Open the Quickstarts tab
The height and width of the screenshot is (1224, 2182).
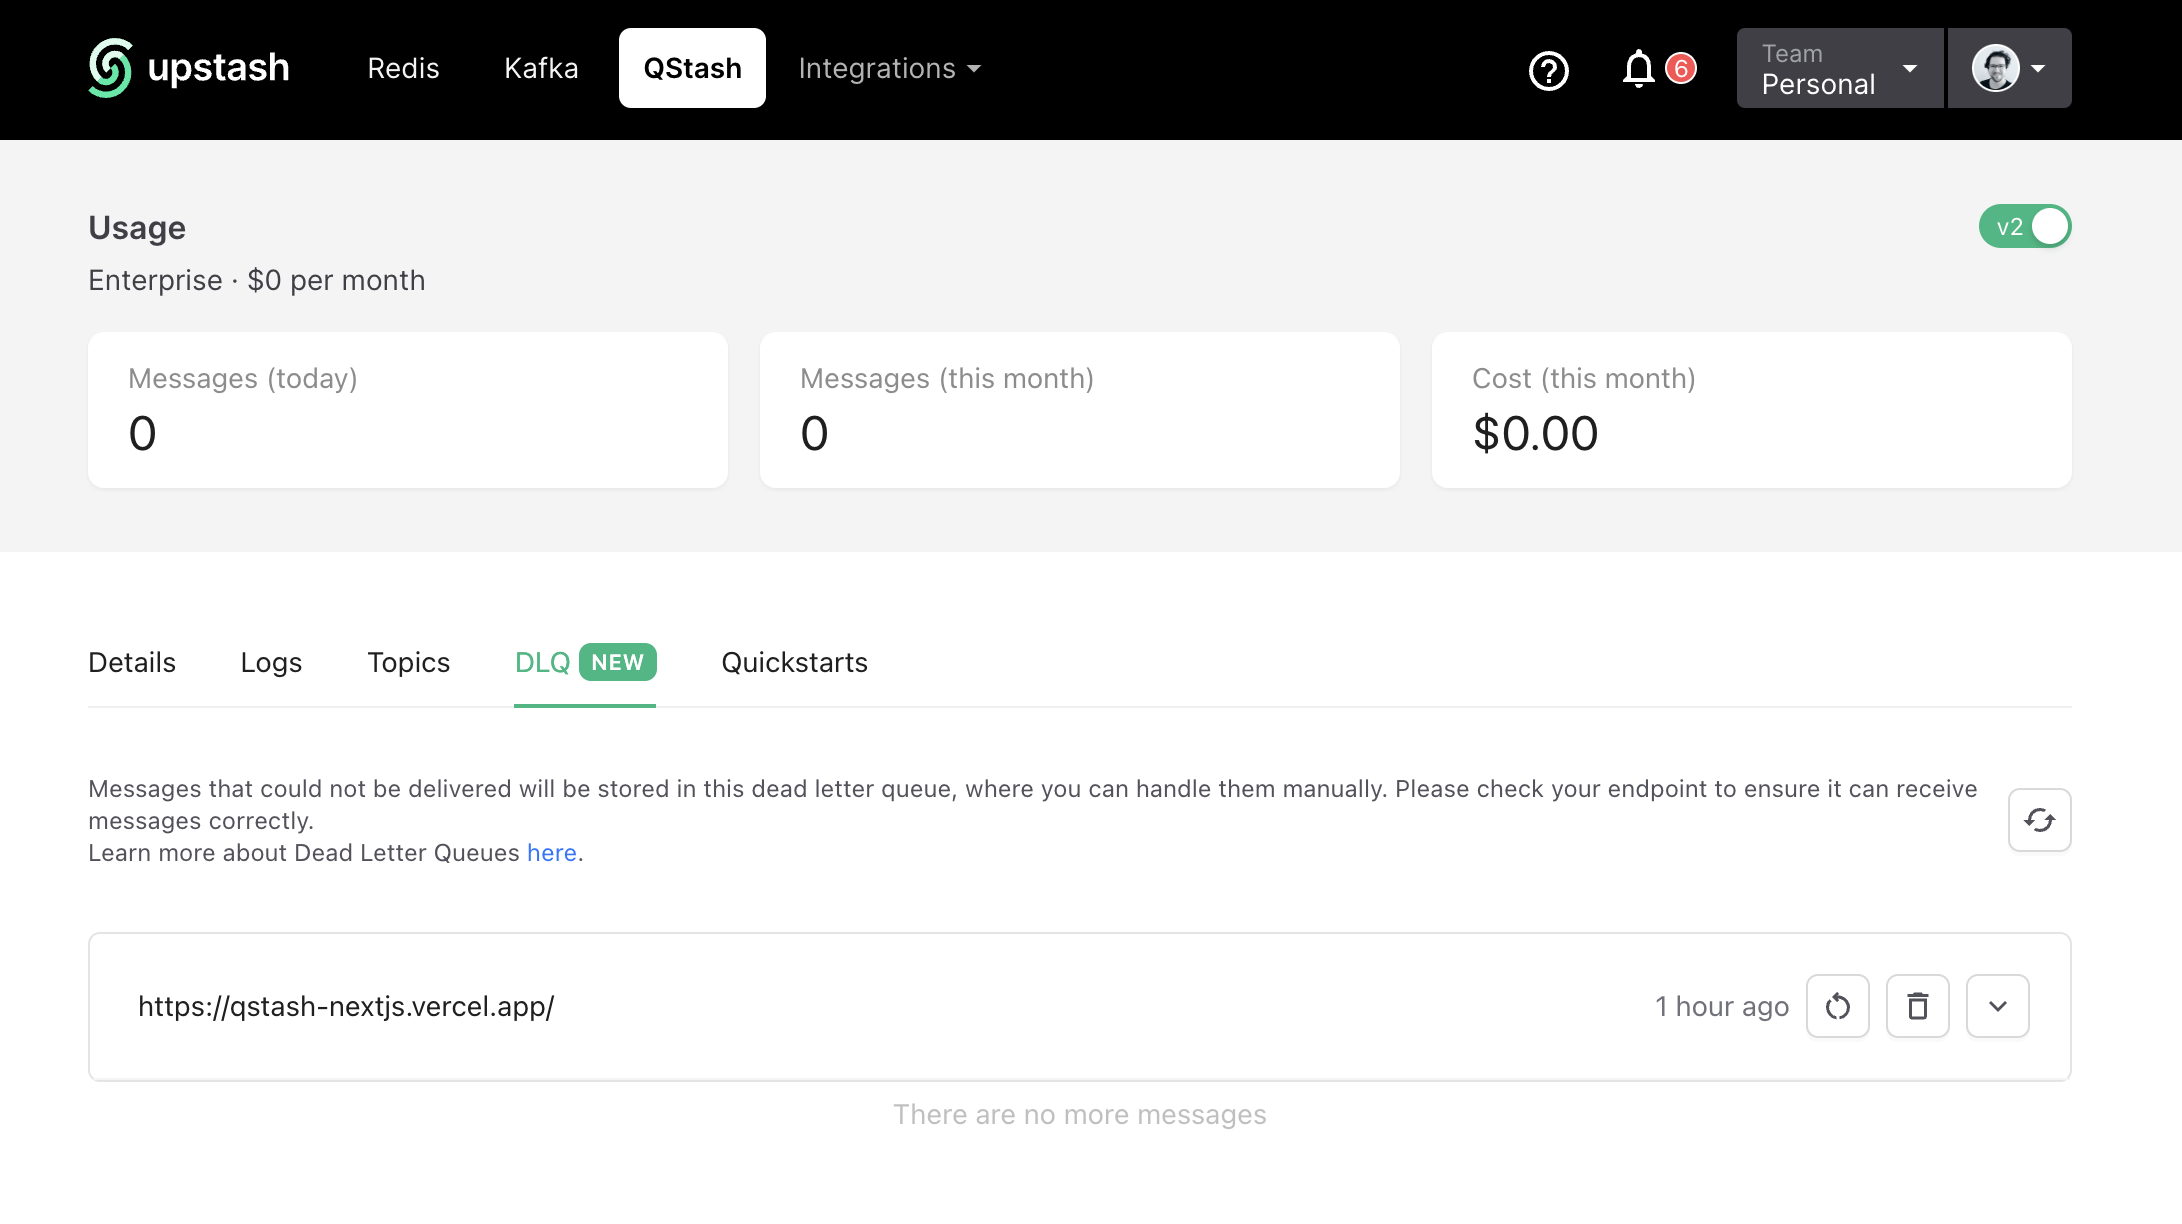point(794,662)
